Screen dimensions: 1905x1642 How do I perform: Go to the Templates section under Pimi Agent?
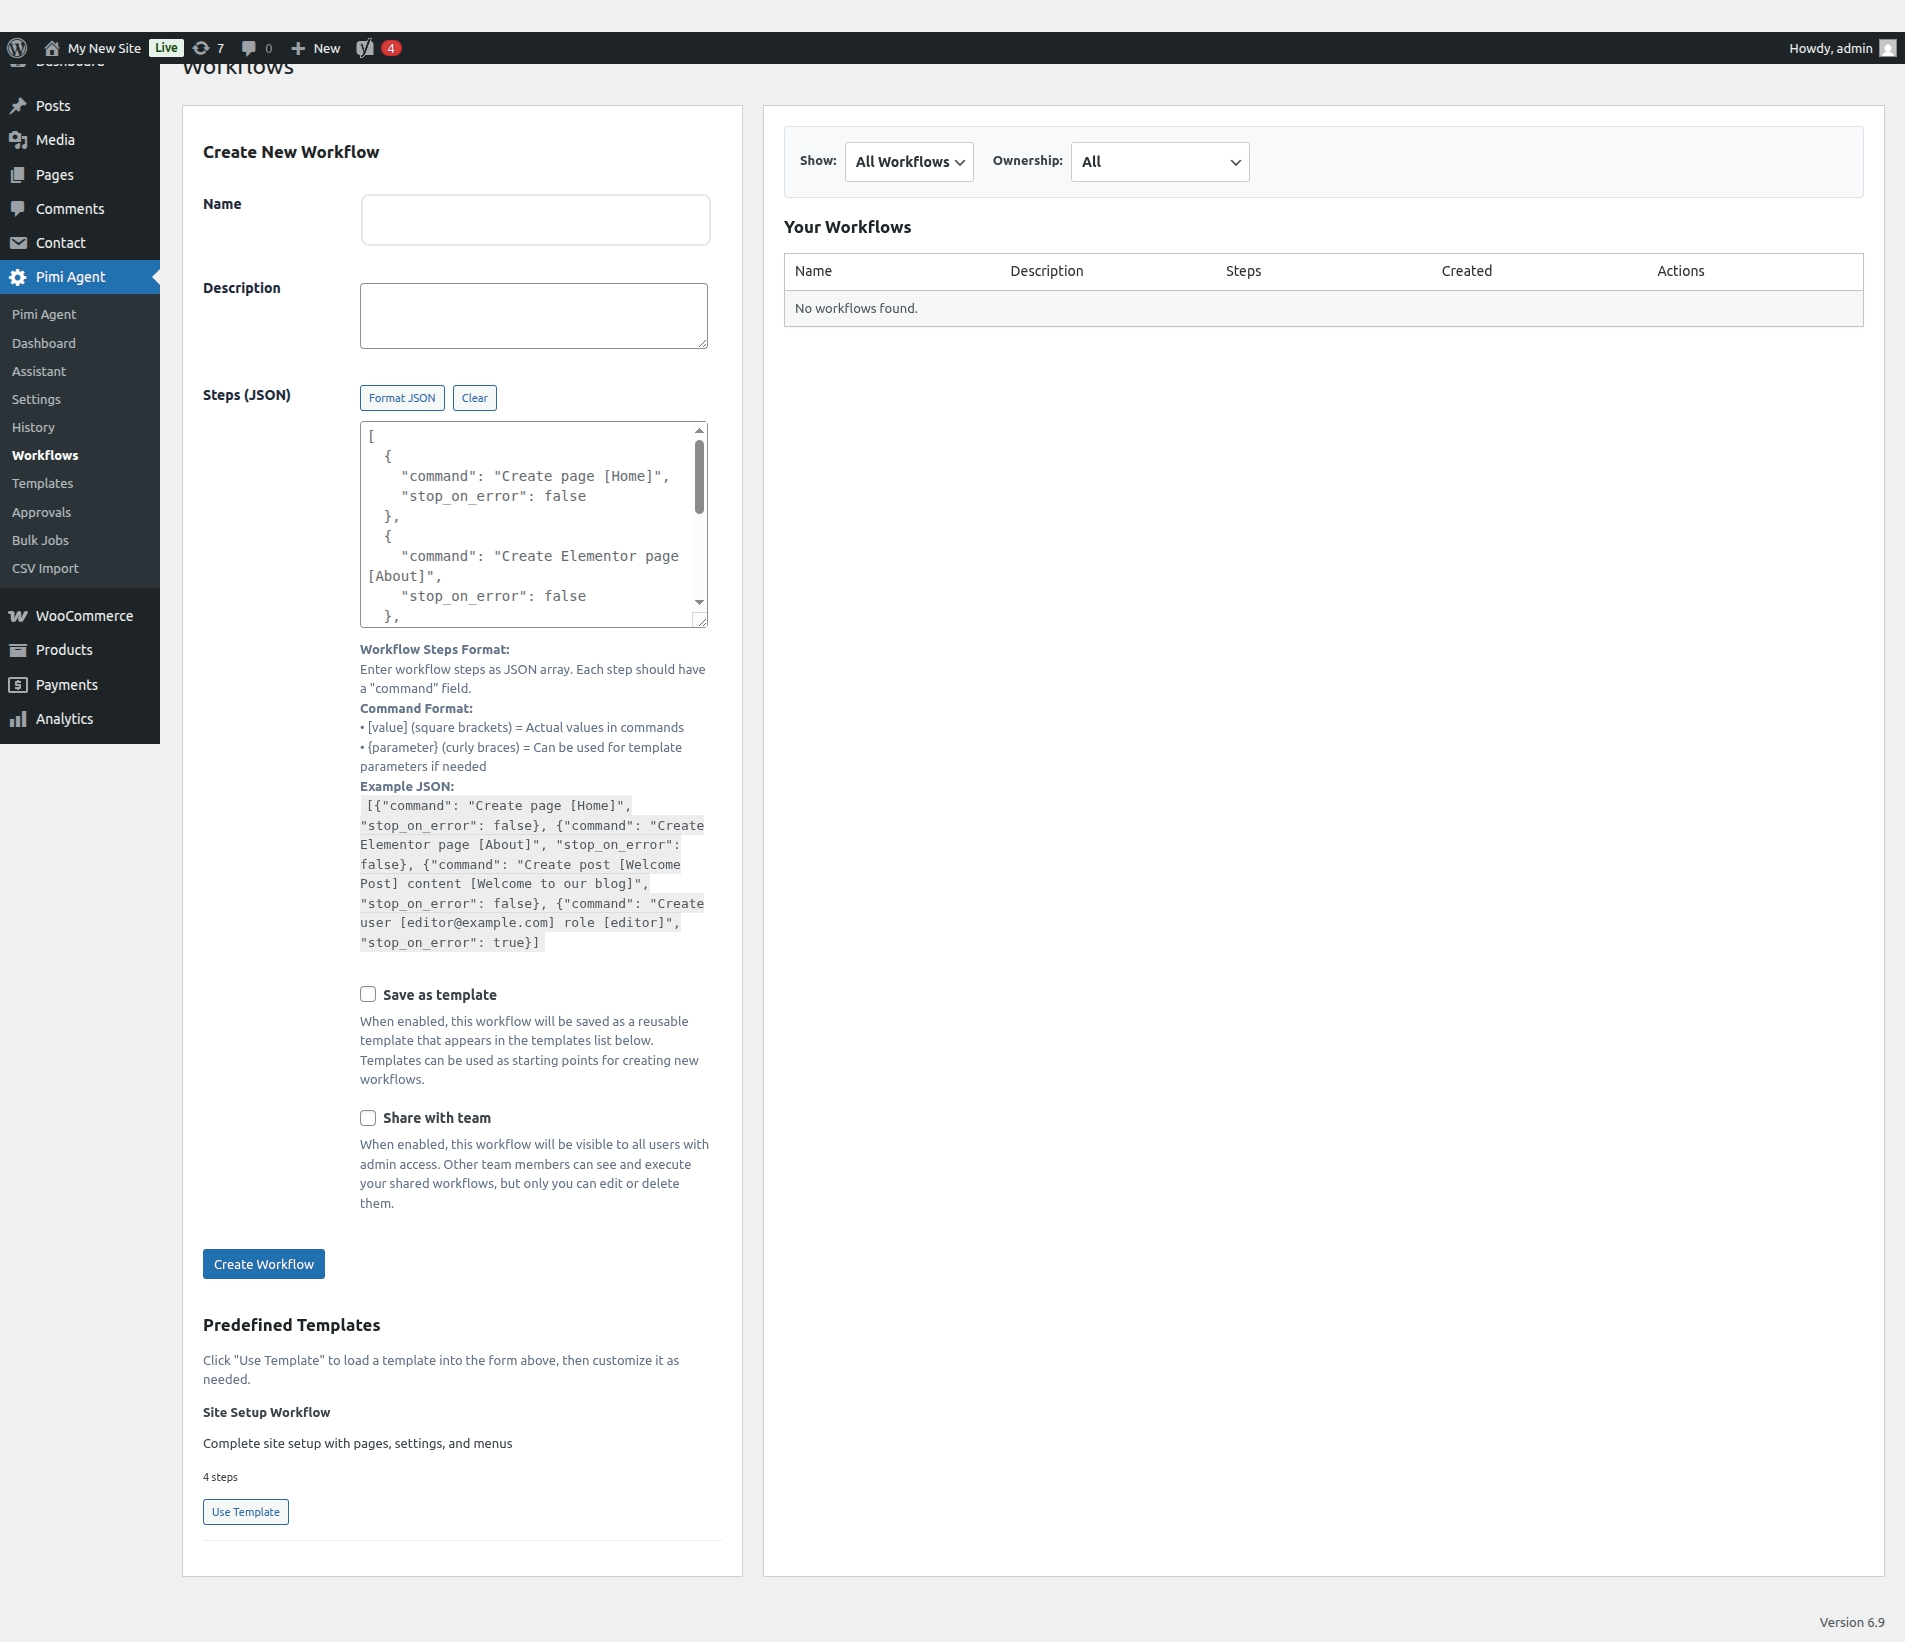tap(43, 483)
